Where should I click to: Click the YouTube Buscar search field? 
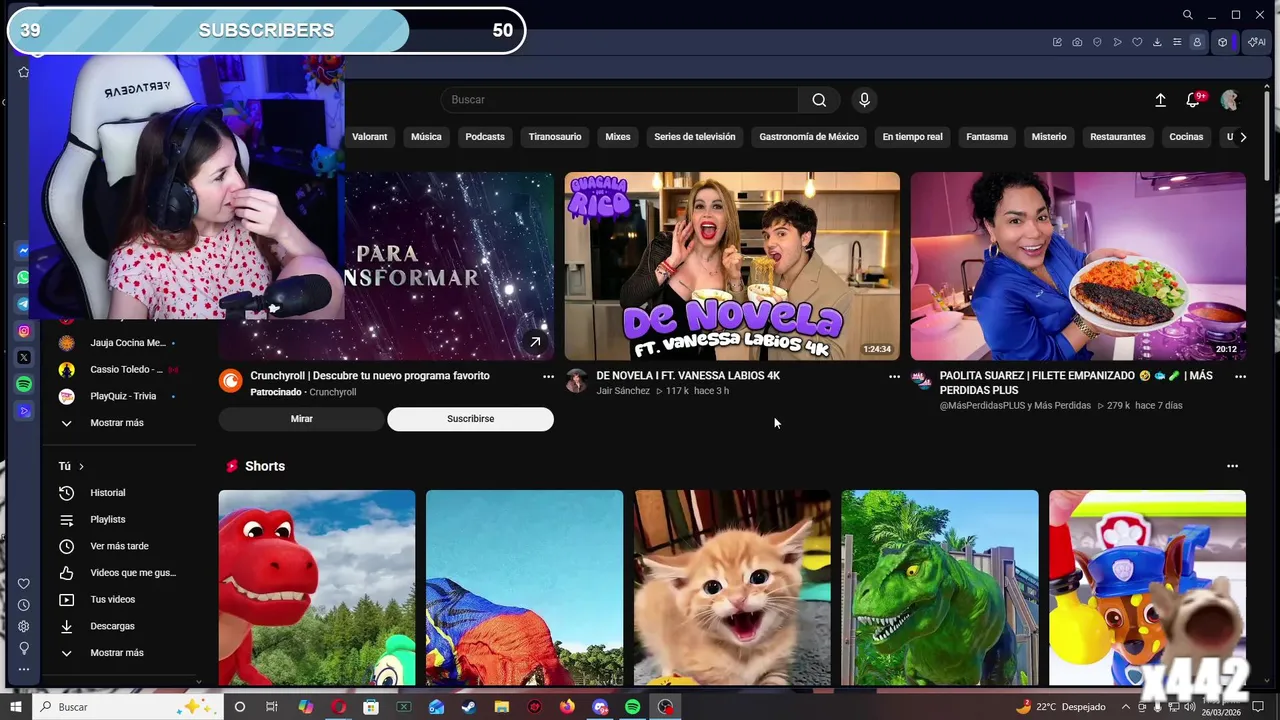[x=619, y=100]
